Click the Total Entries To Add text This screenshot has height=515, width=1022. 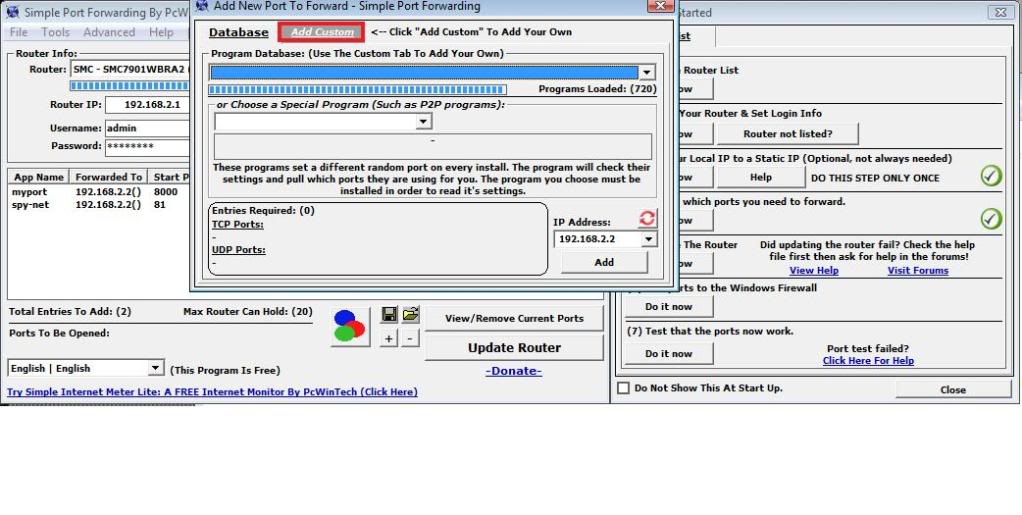(x=70, y=312)
